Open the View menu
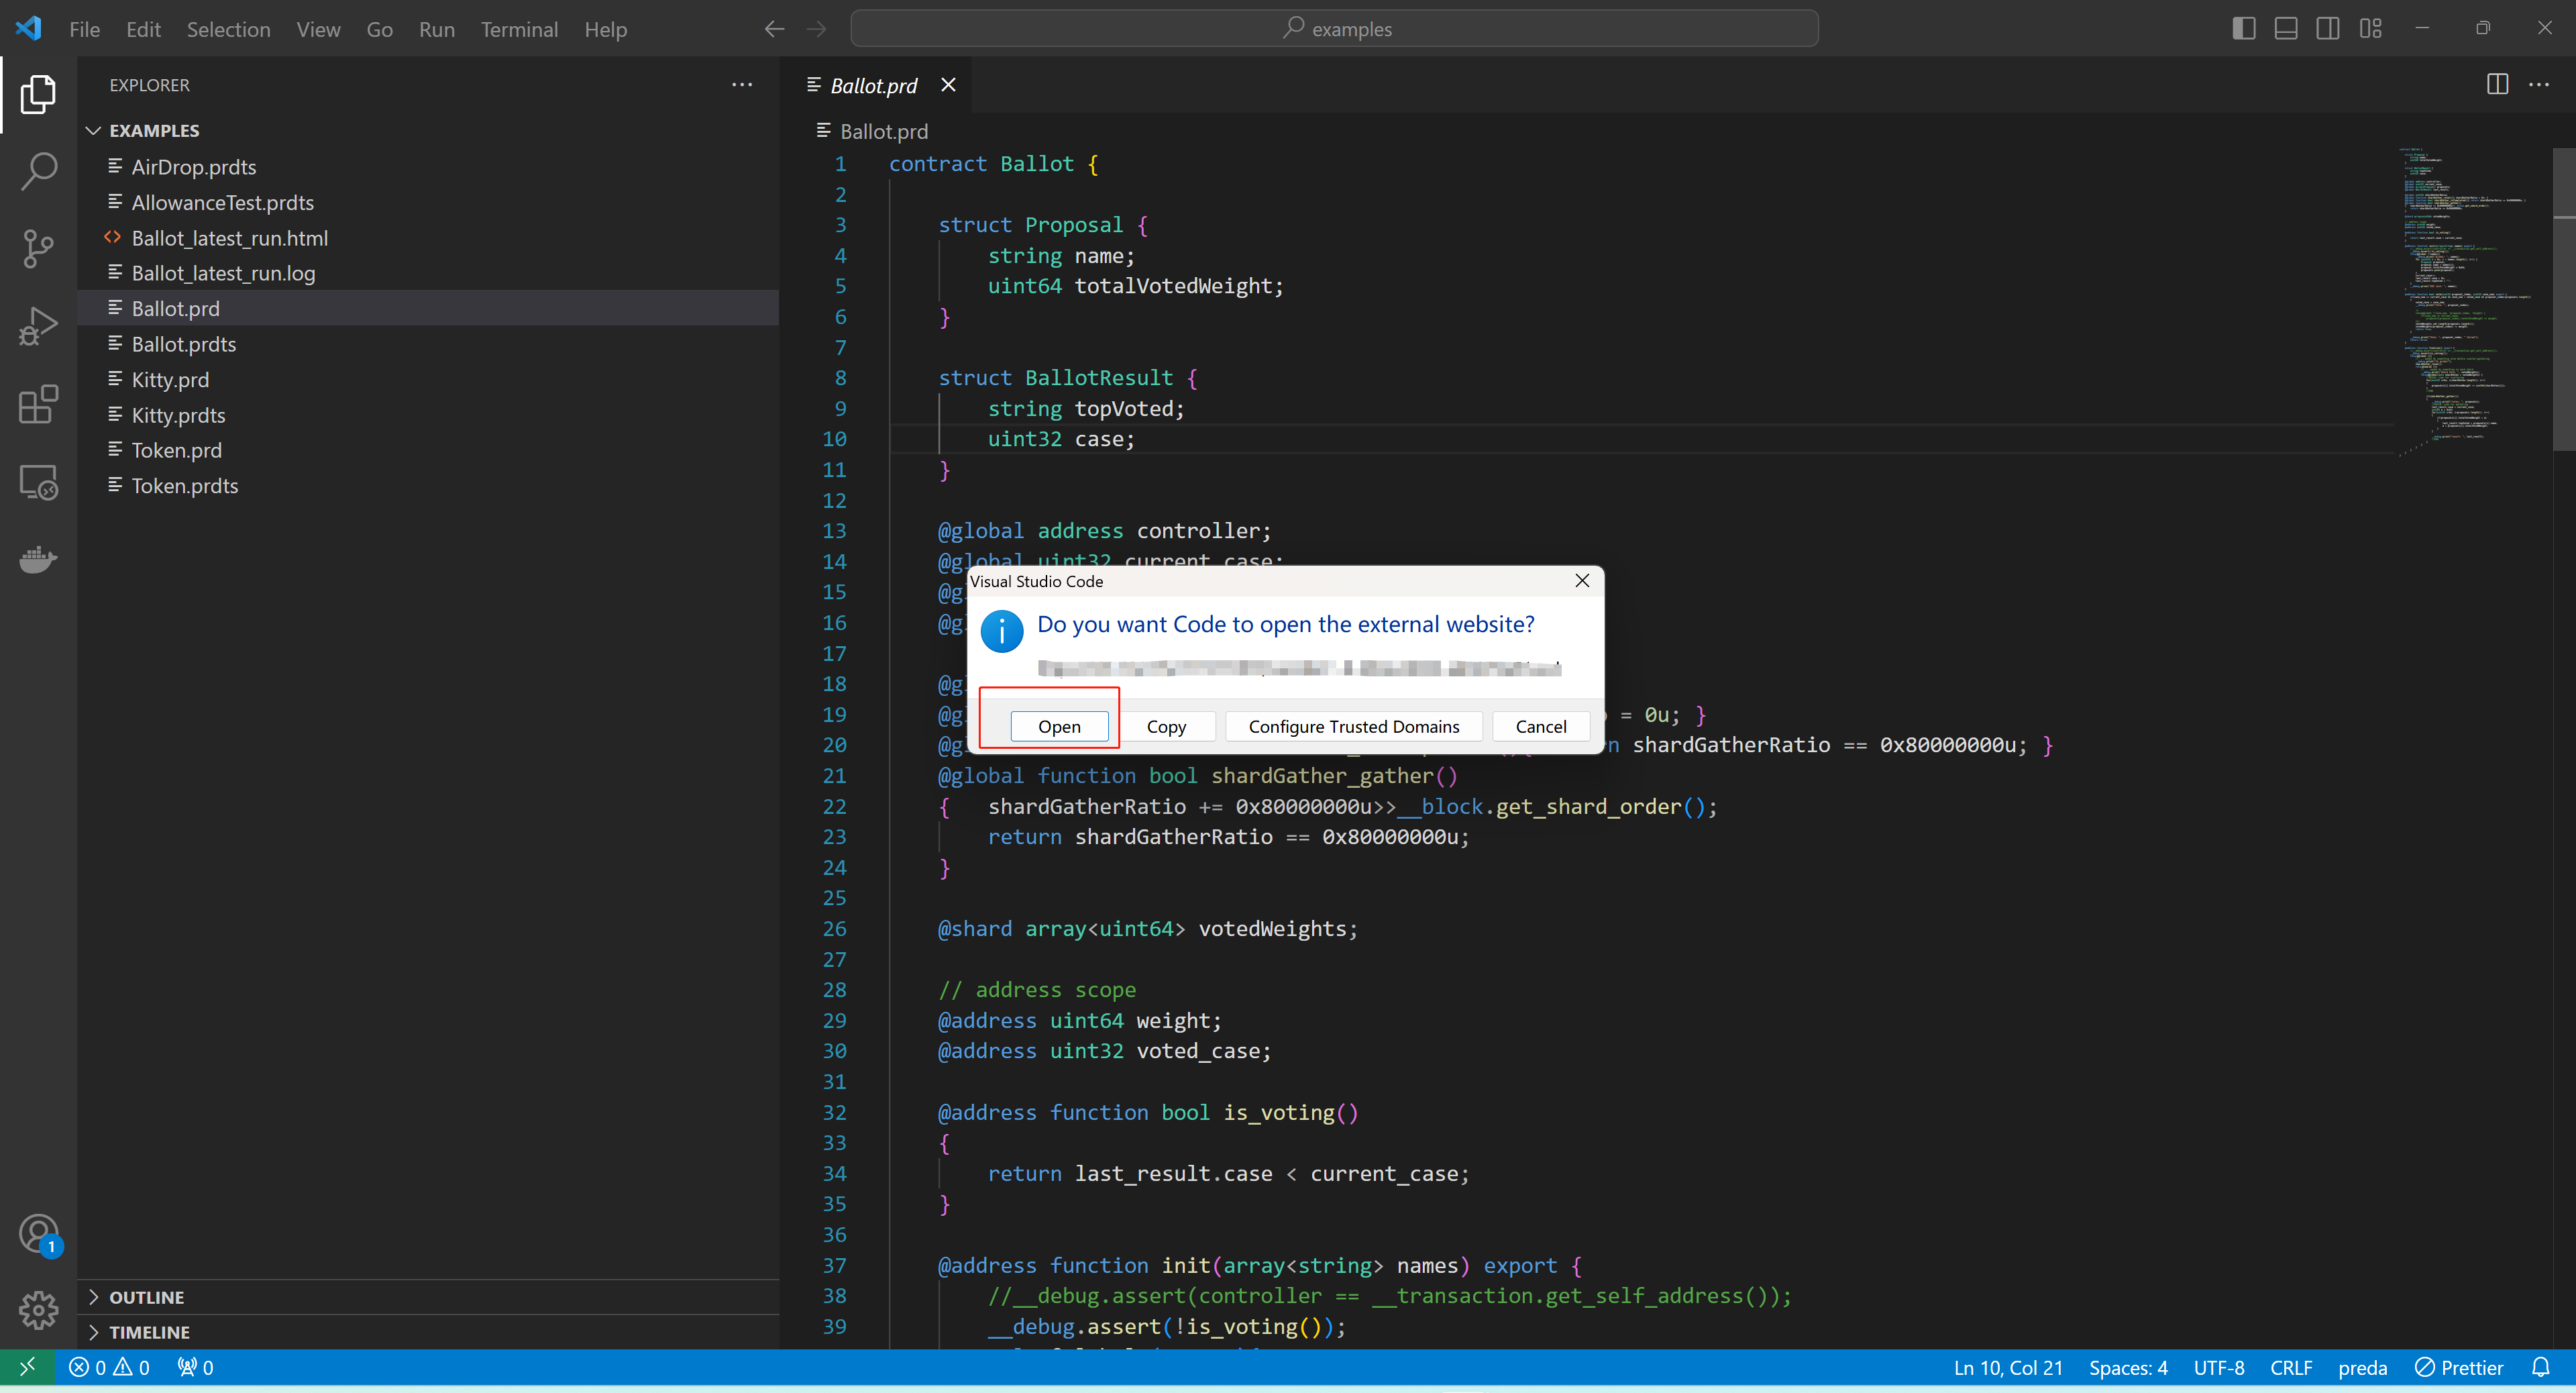The image size is (2576, 1393). tap(318, 29)
